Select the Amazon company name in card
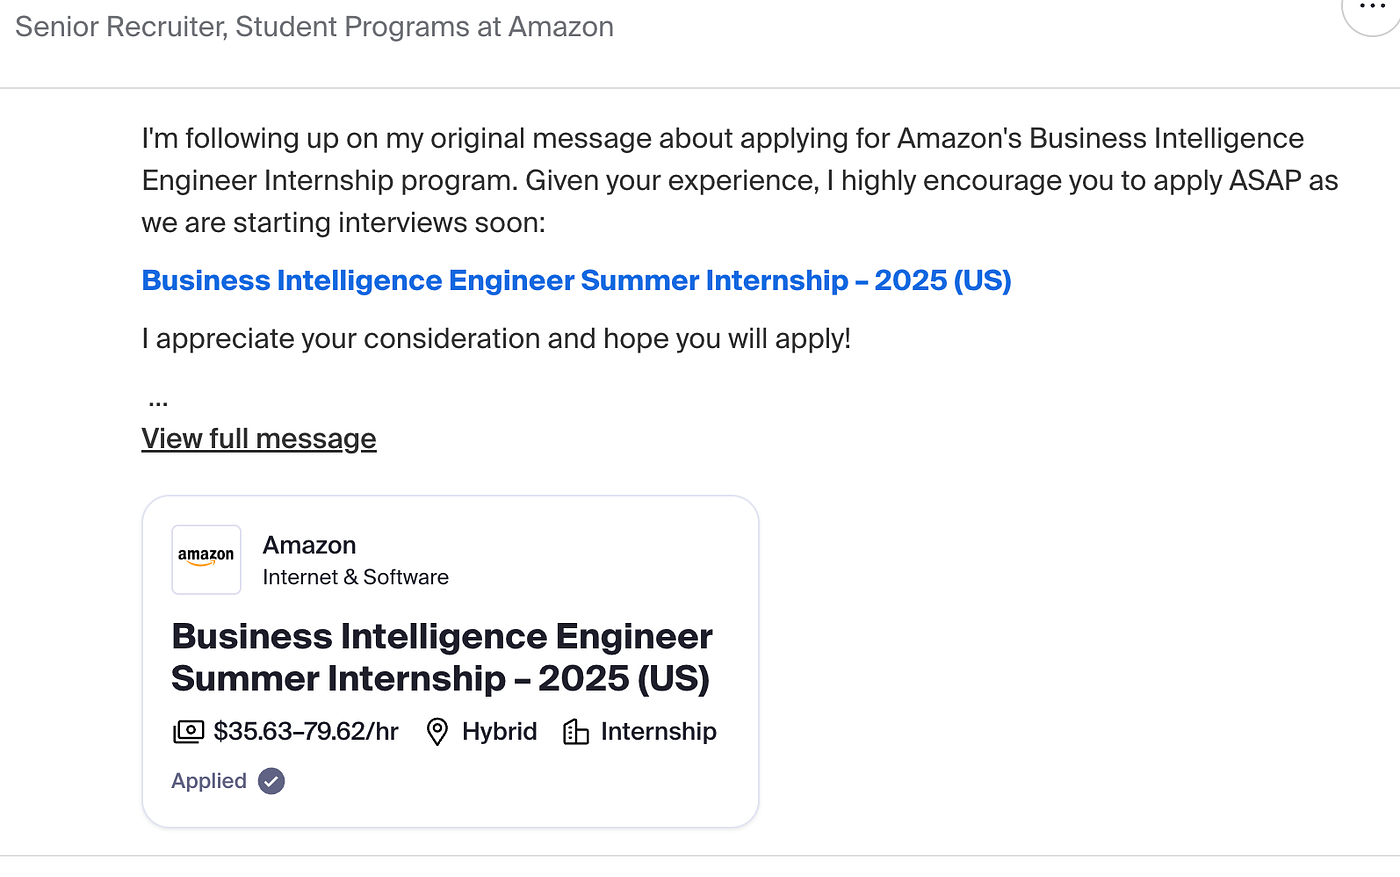Viewport: 1400px width, 877px height. pyautogui.click(x=309, y=545)
